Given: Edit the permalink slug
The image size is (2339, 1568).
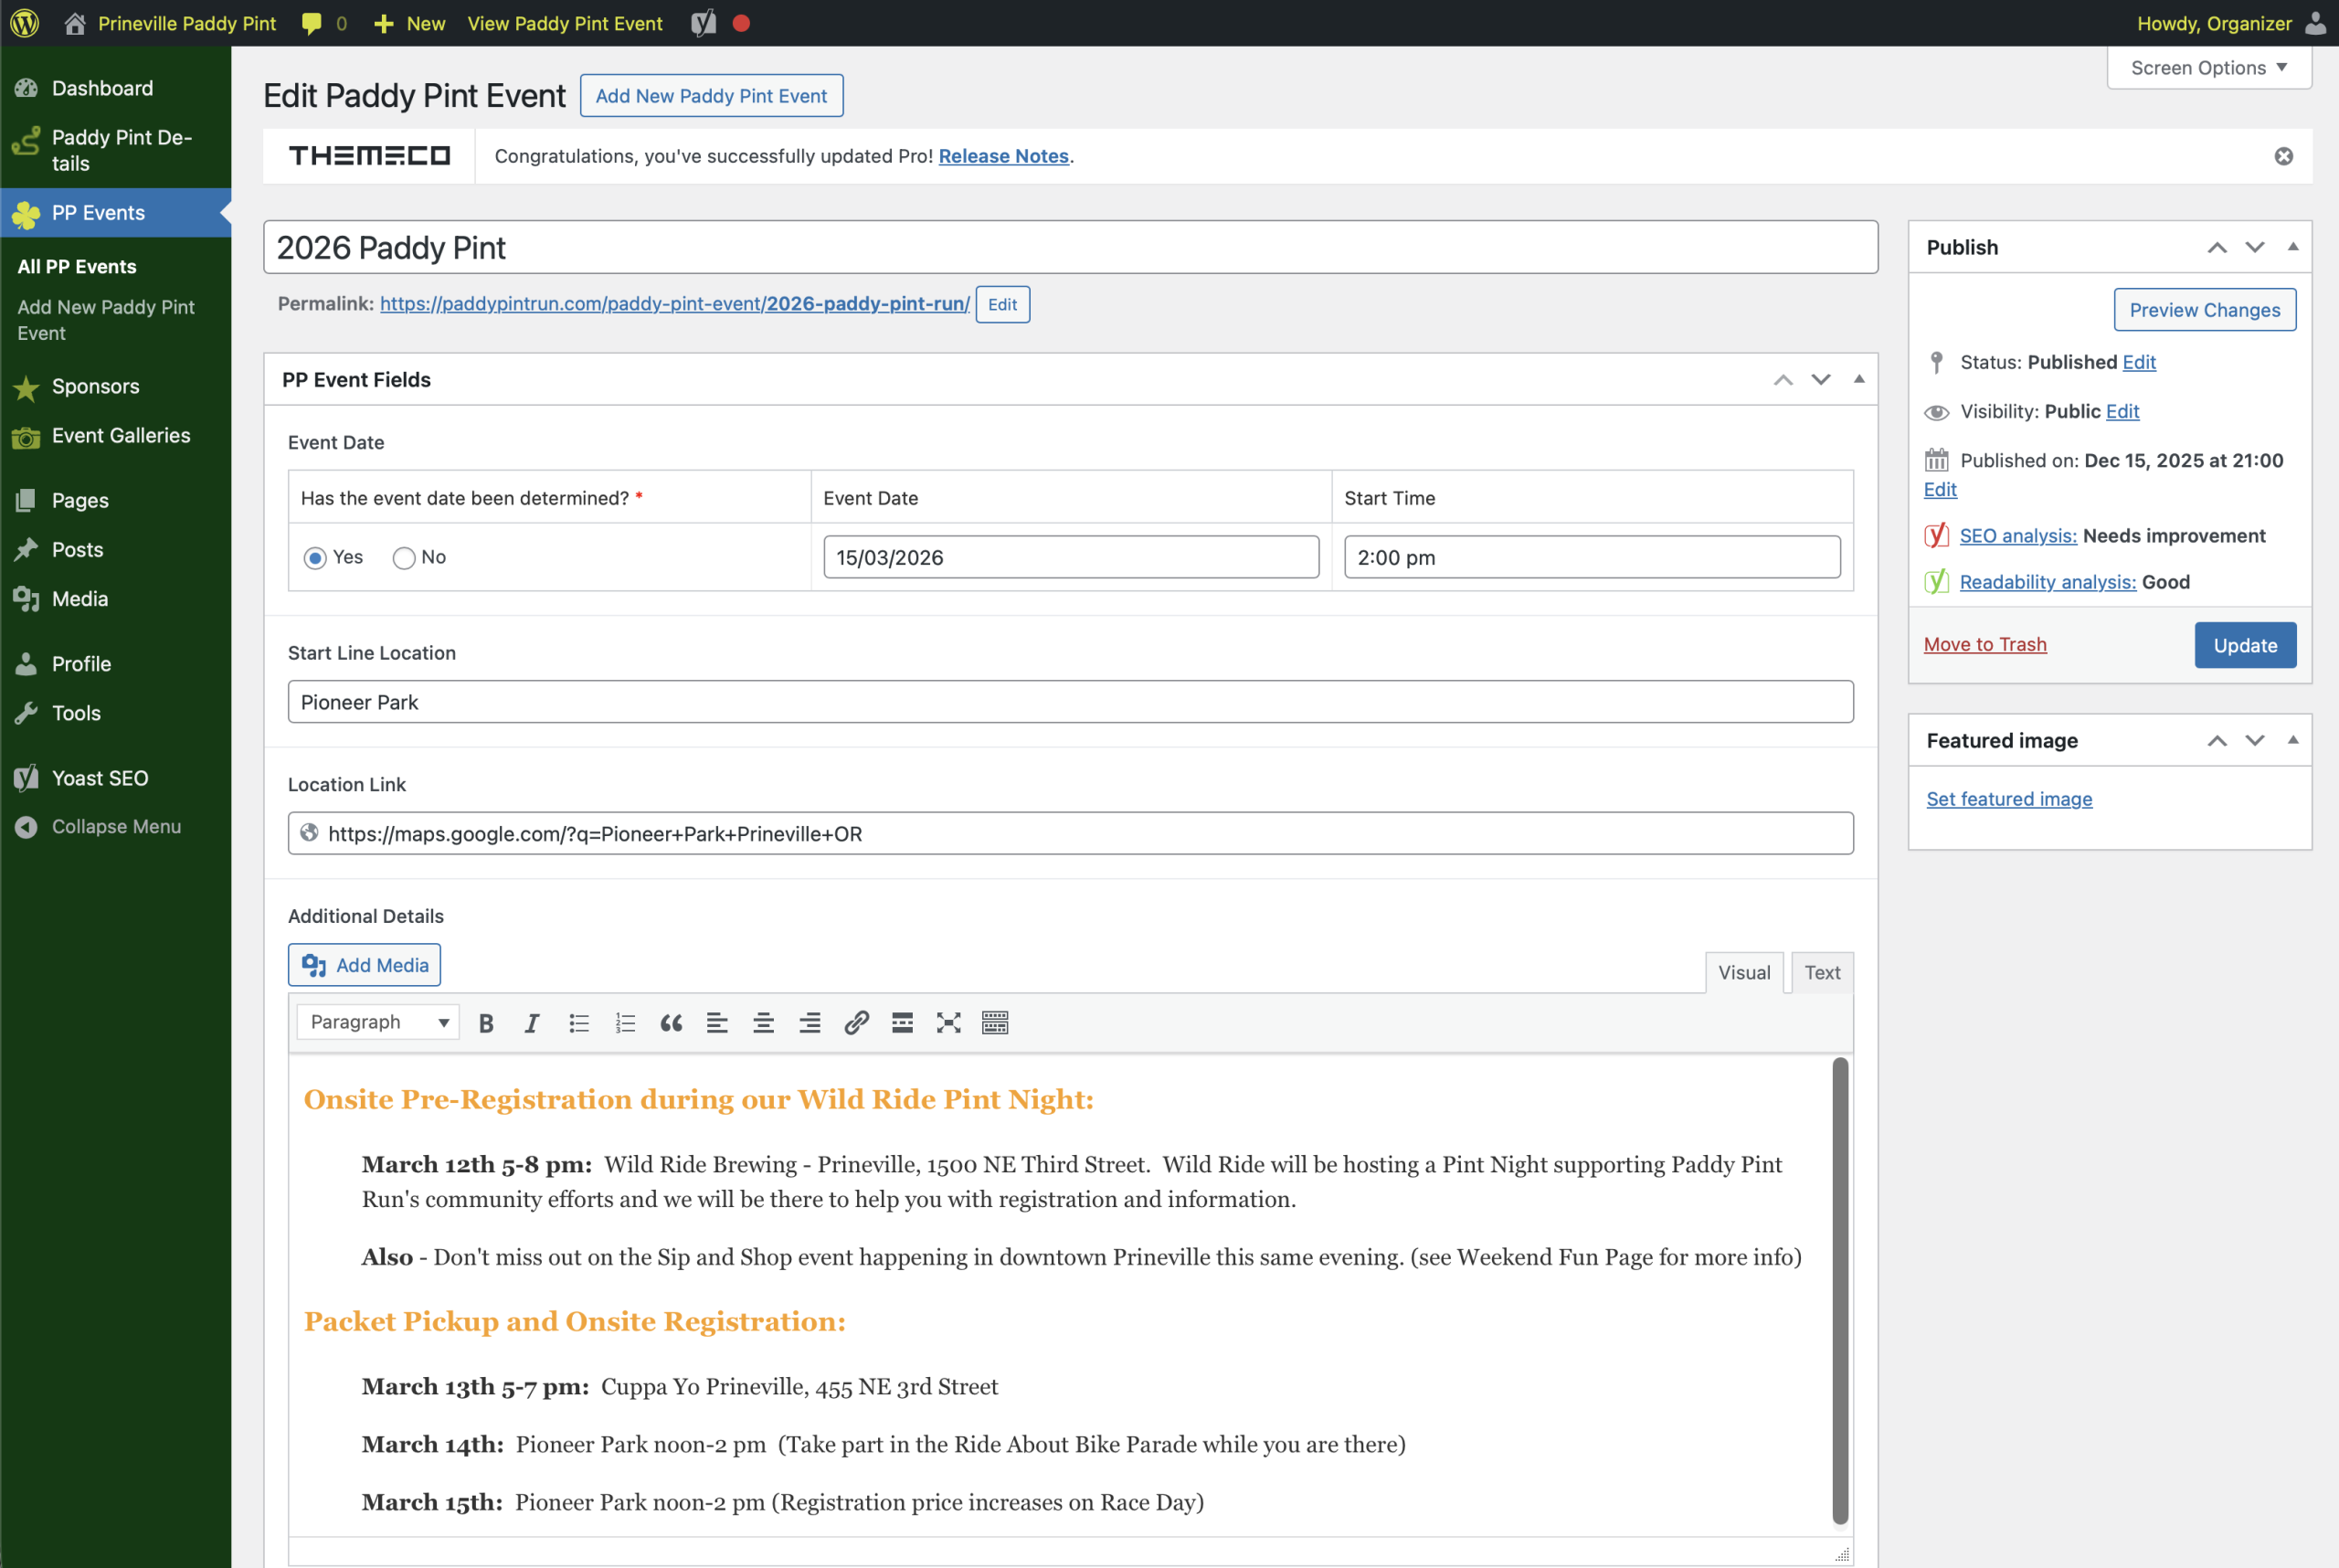Looking at the screenshot, I should [1002, 304].
